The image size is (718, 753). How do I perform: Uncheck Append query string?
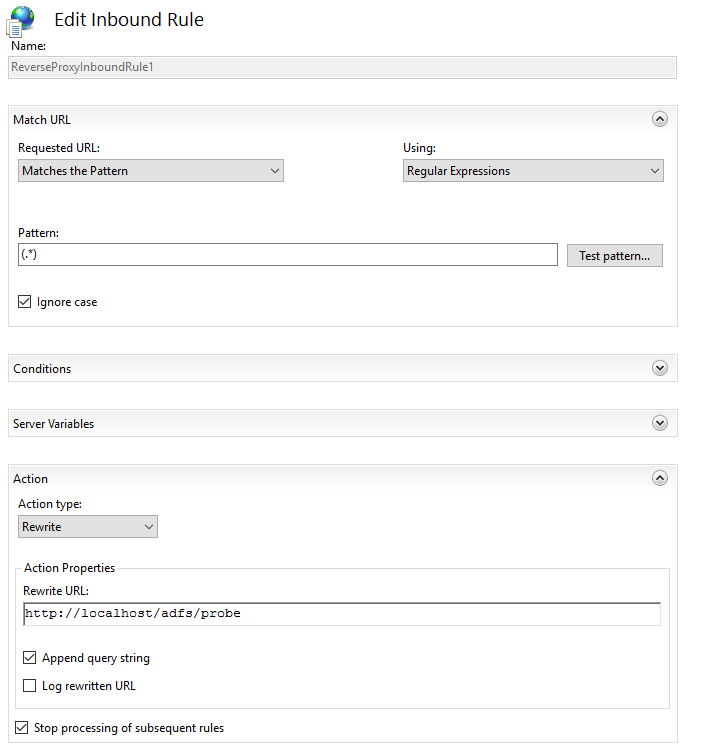click(x=29, y=658)
